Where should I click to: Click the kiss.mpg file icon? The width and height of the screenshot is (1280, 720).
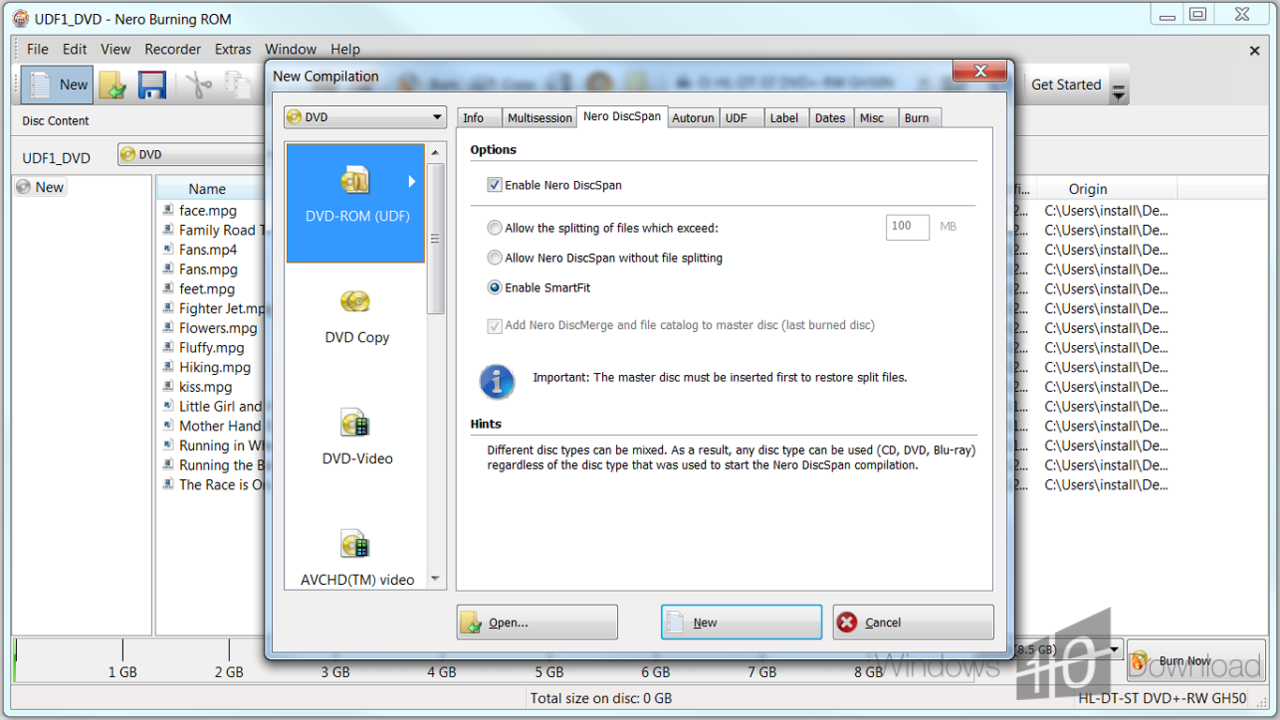tap(169, 386)
